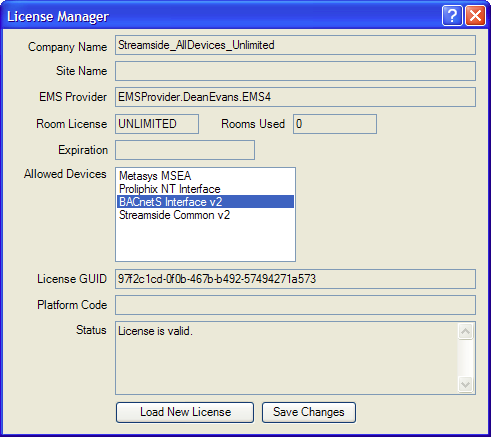
Task: Select BACnetS Interface v2 list item
Action: pos(205,202)
